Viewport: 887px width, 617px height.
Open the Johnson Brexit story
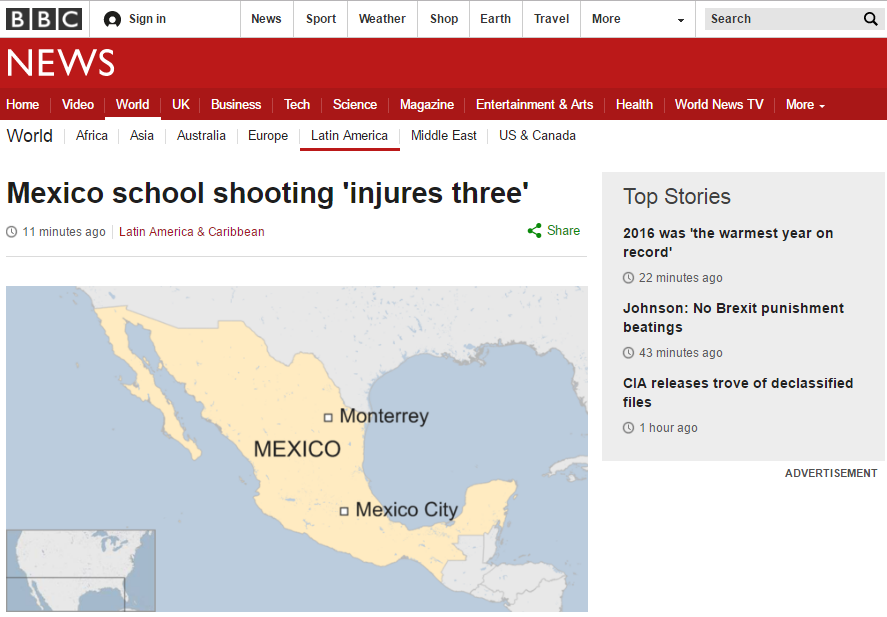(x=733, y=317)
